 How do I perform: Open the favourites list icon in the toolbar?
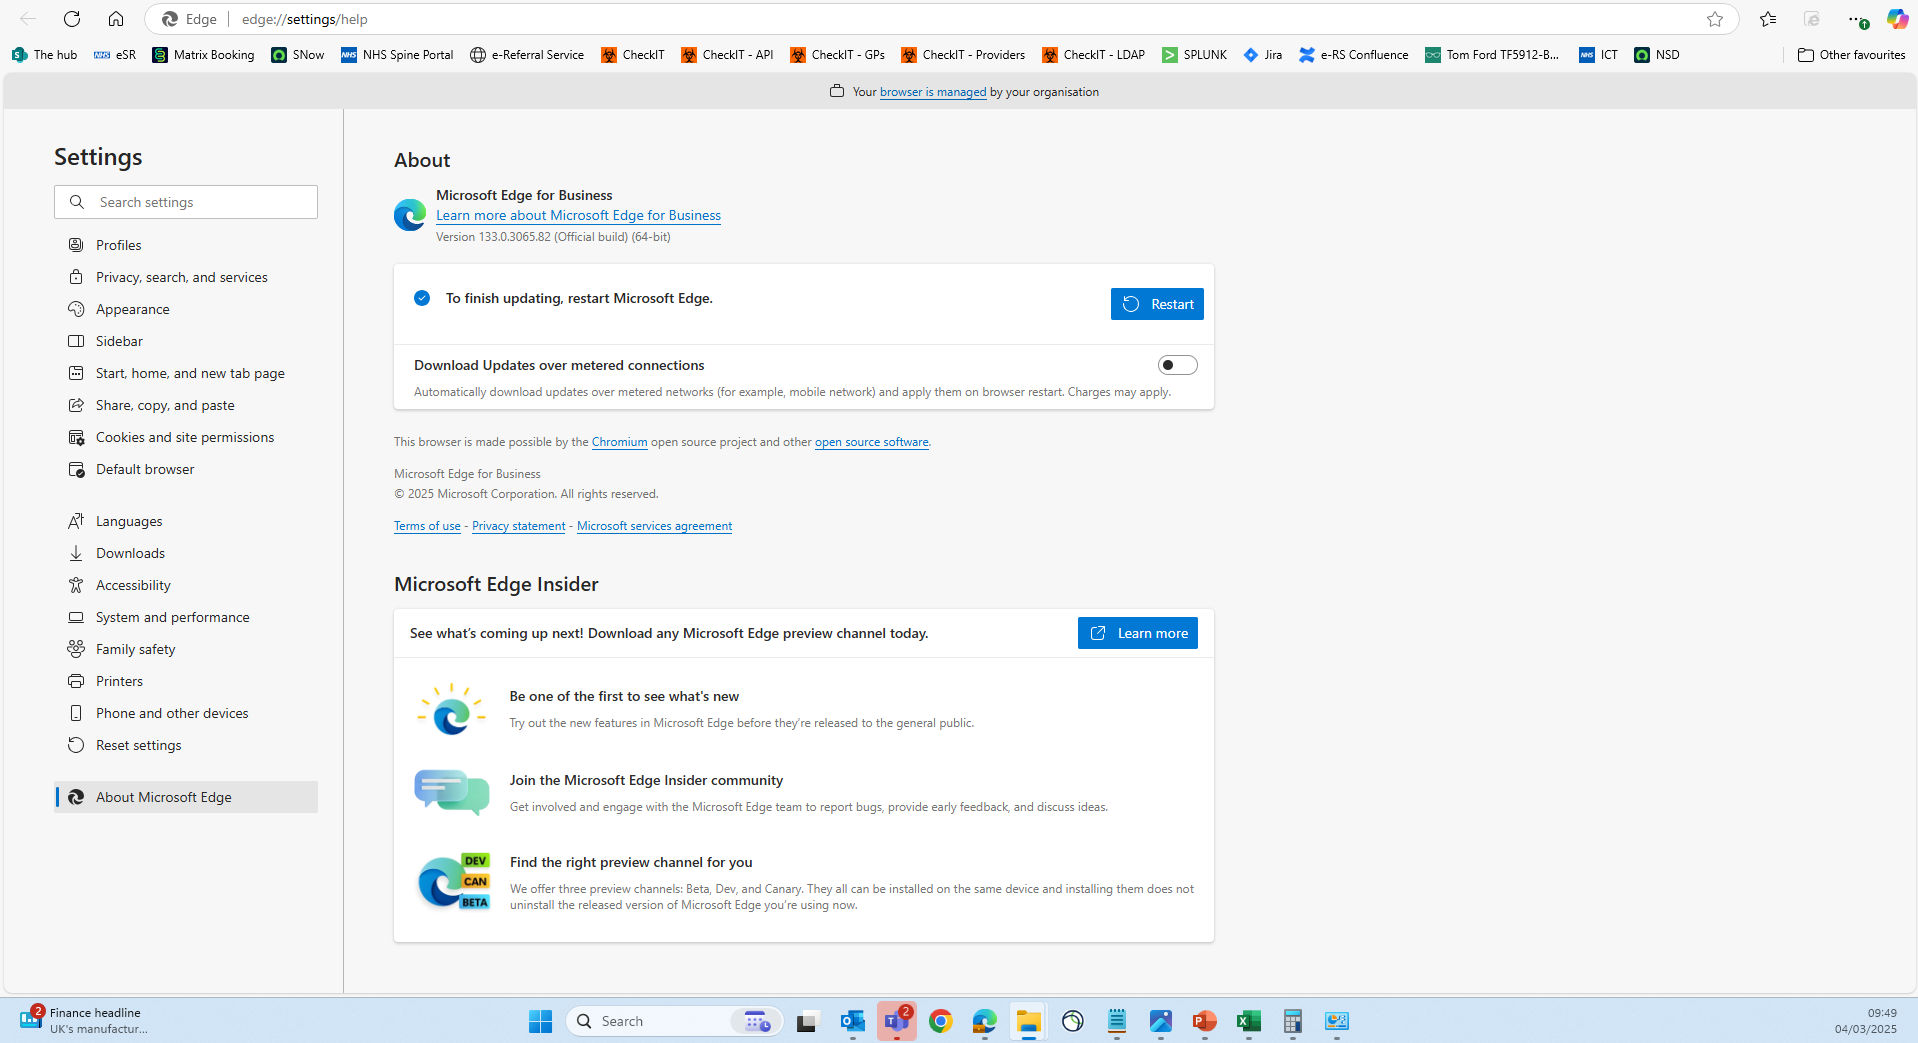click(1768, 19)
